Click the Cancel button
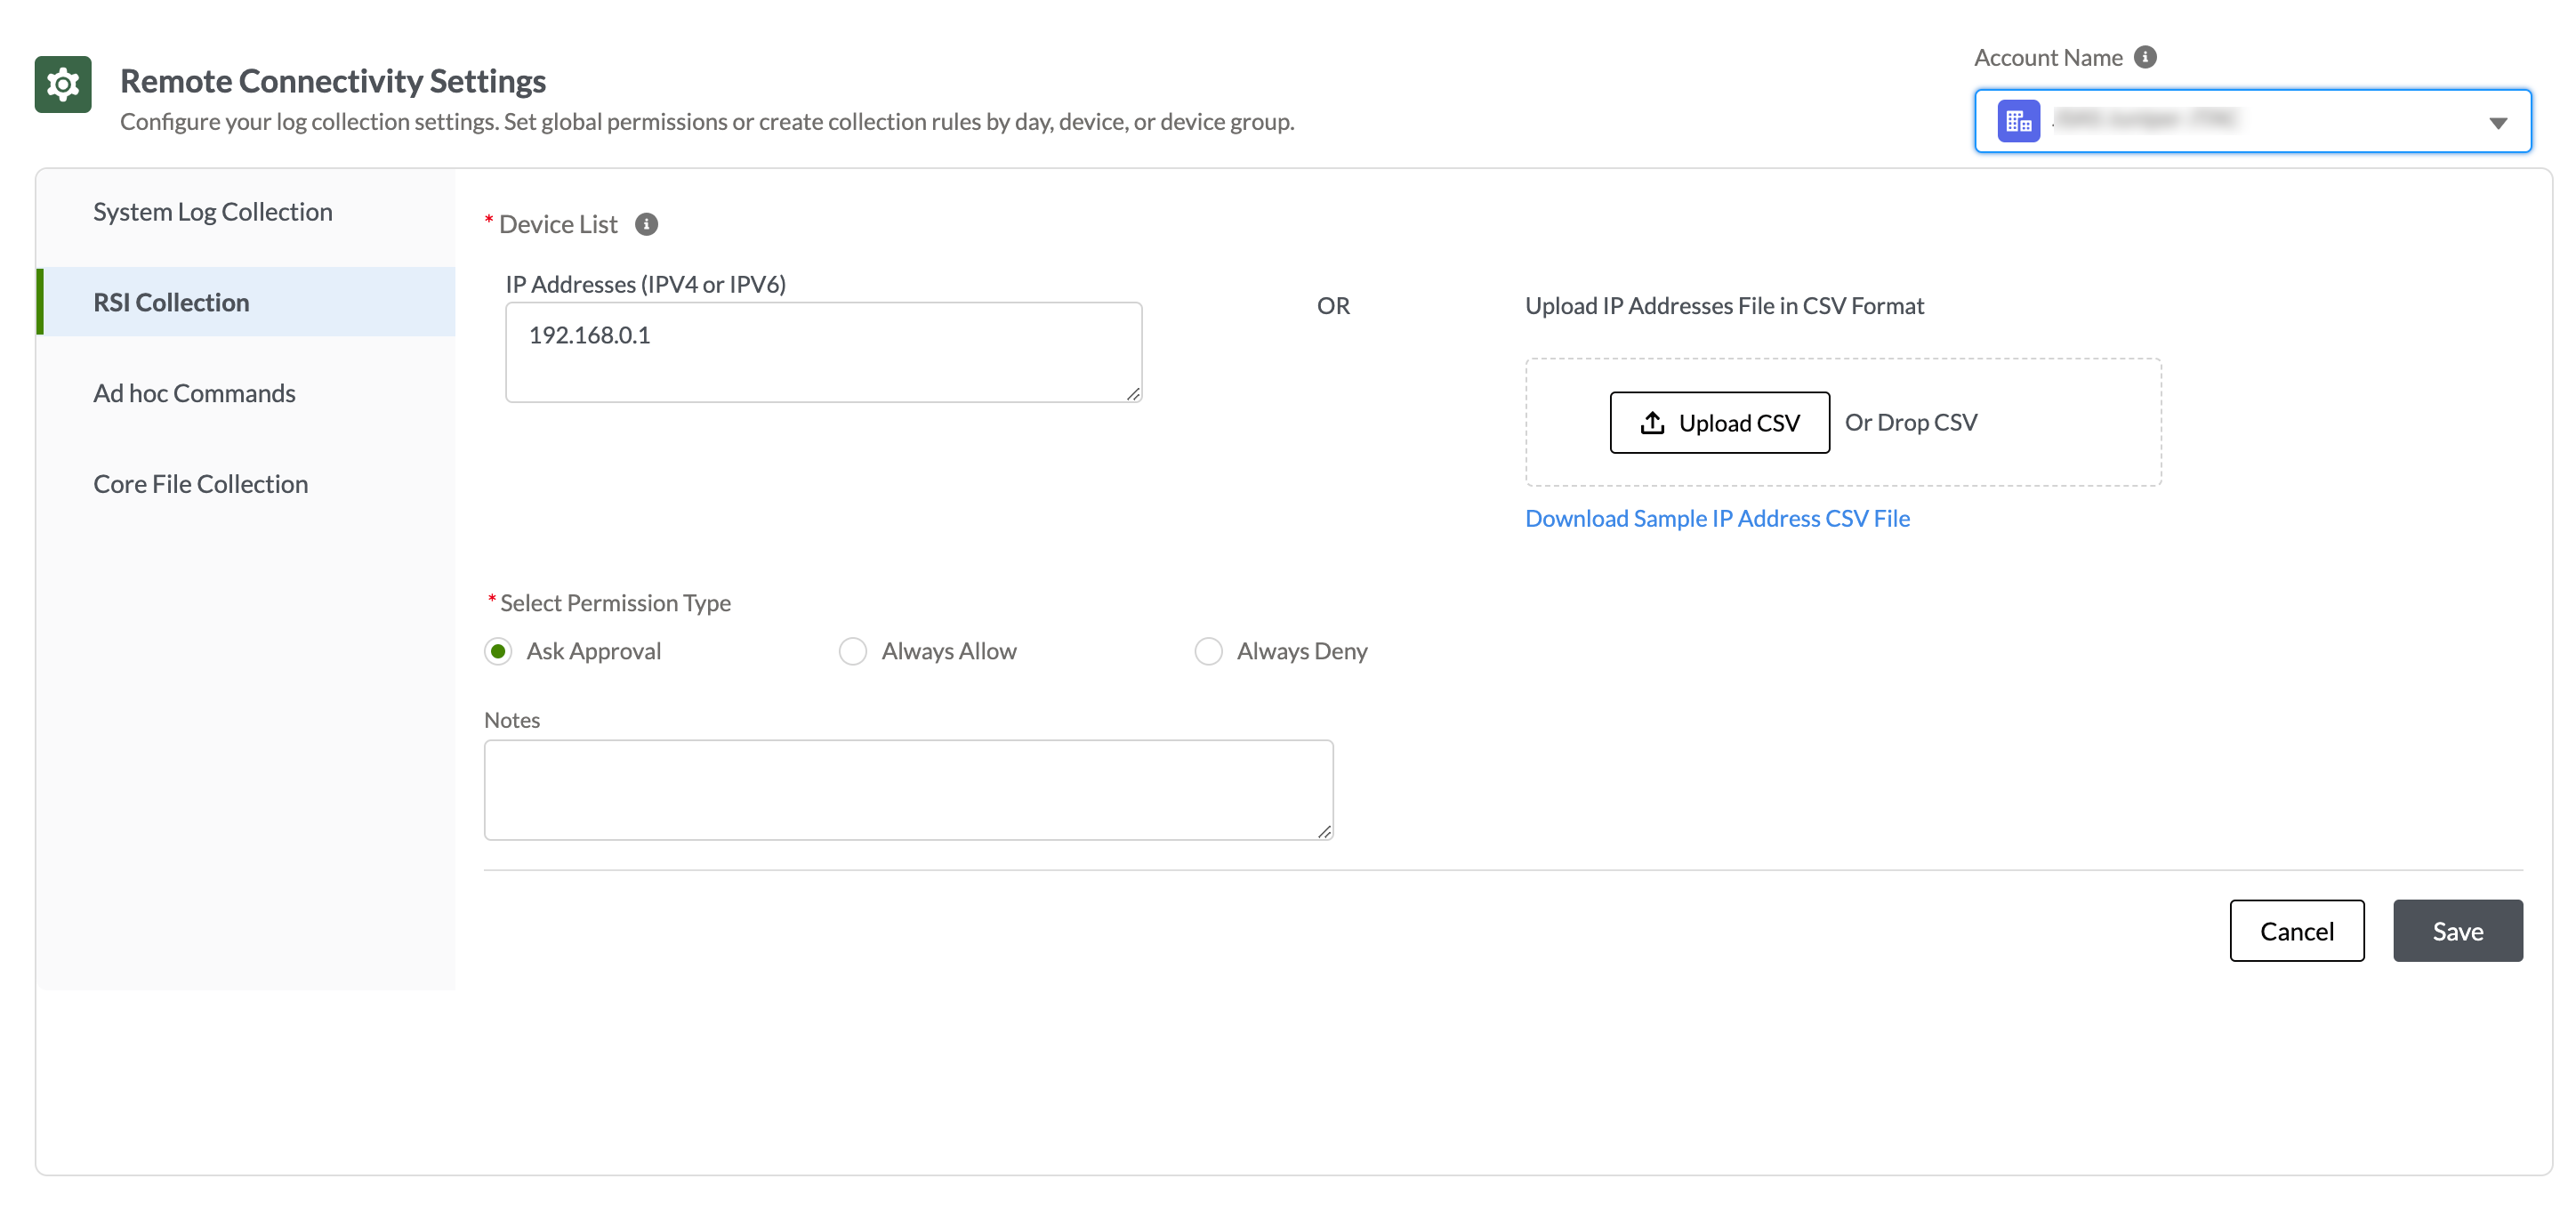This screenshot has height=1211, width=2576. pos(2296,931)
